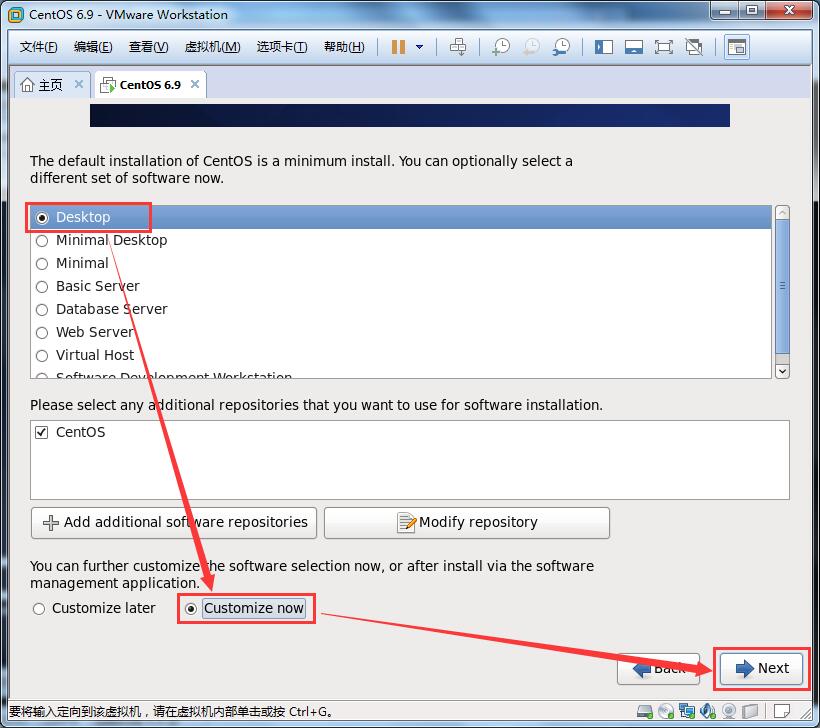Pause the virtual machine with the pause icon
Image resolution: width=820 pixels, height=728 pixels.
coord(398,47)
